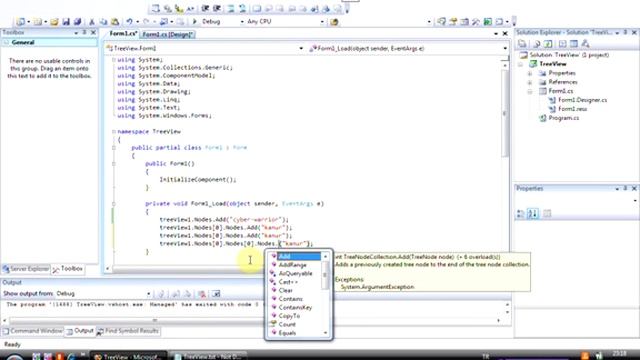Image resolution: width=640 pixels, height=360 pixels.
Task: Click Clear All icon in Output toolbar
Action: coord(202,293)
